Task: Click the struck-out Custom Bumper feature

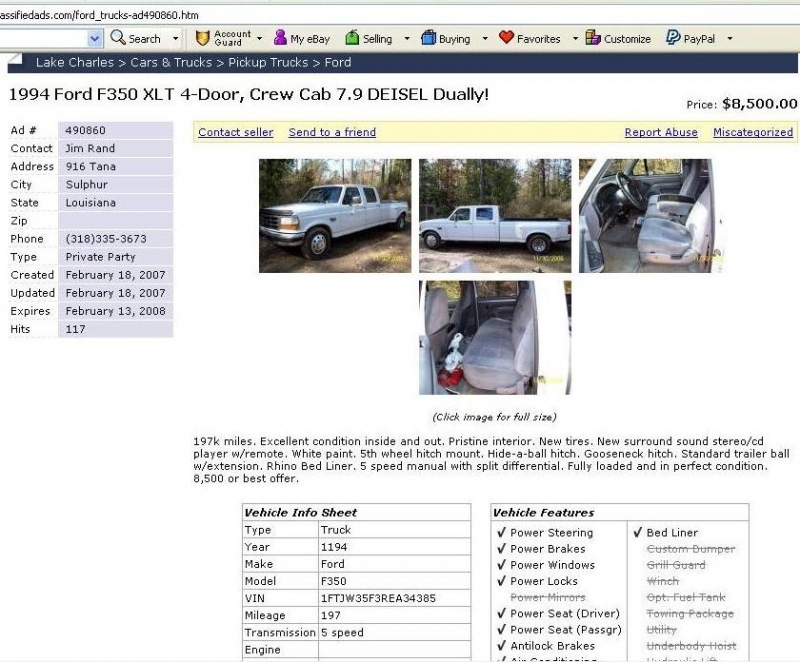Action: point(691,549)
